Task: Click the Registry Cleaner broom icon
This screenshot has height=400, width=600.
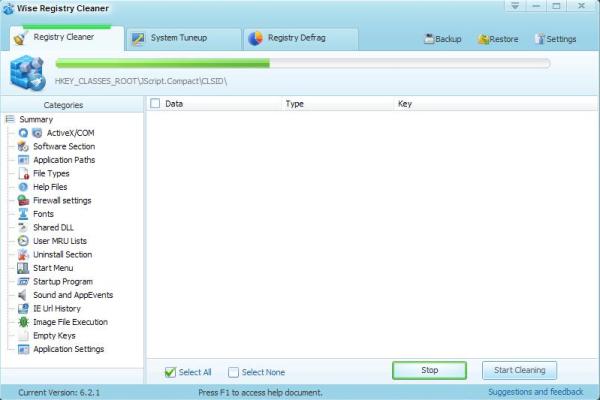Action: point(20,38)
